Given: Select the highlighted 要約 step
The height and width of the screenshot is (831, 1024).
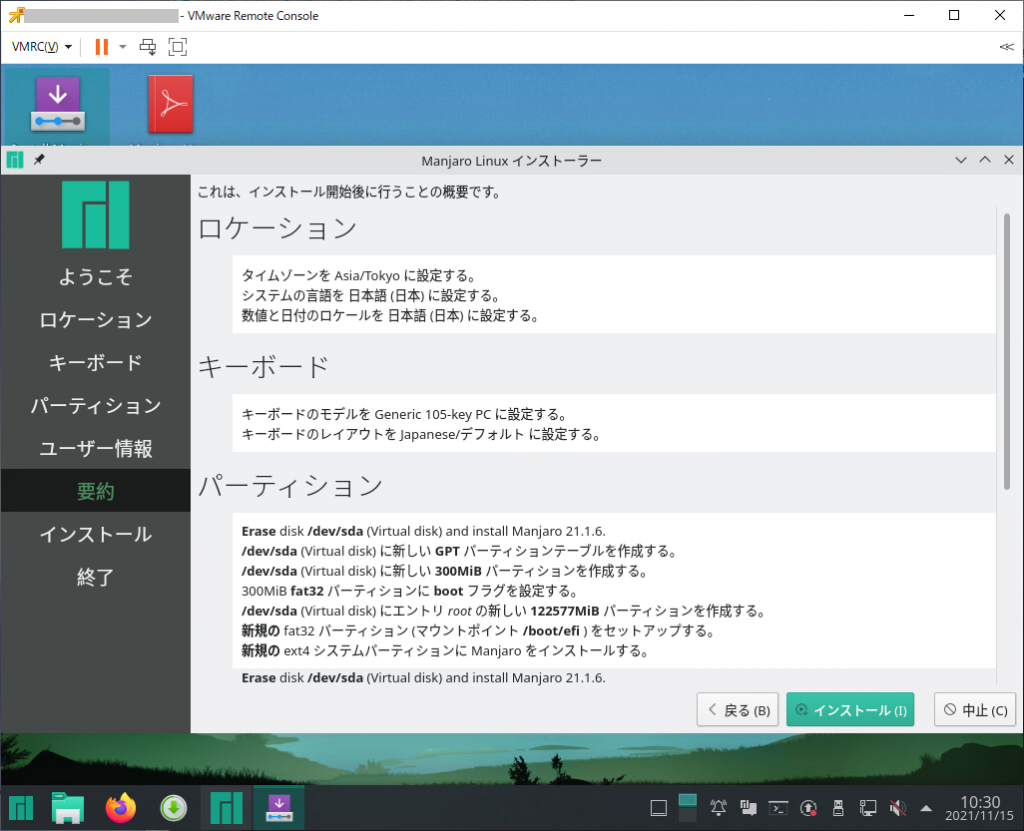Looking at the screenshot, I should coord(95,491).
